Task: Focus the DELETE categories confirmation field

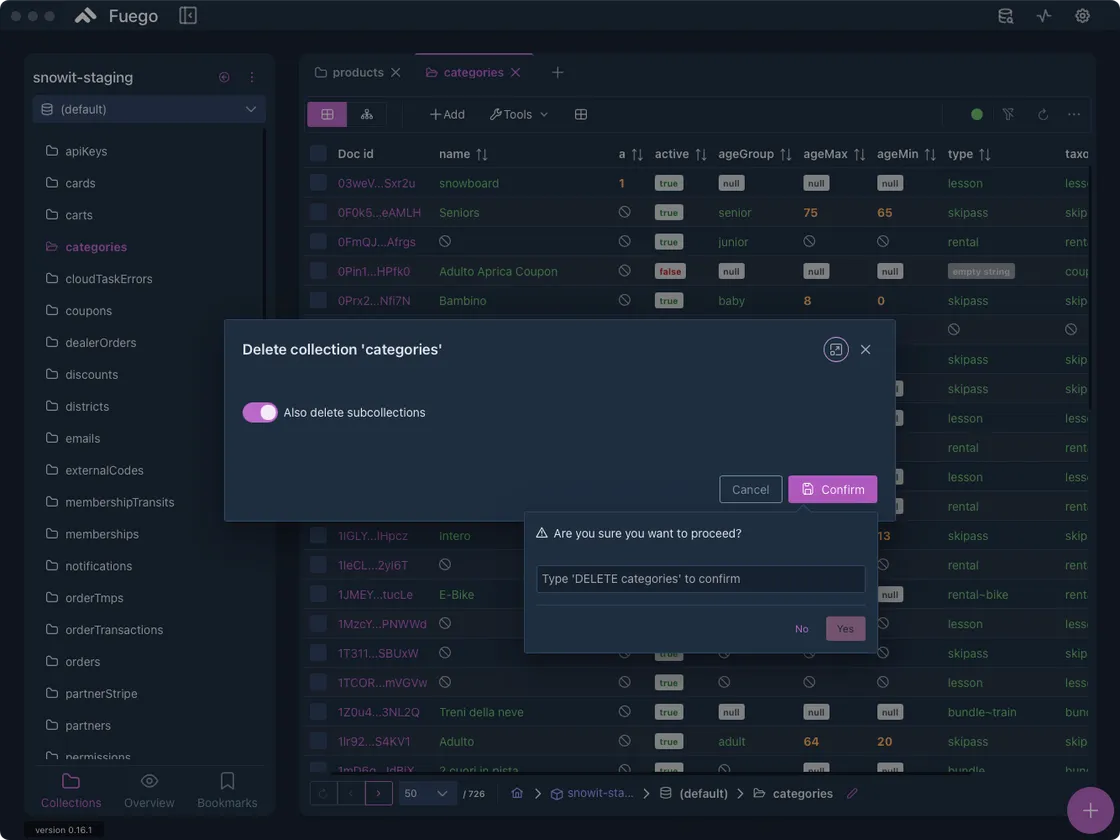Action: 701,579
